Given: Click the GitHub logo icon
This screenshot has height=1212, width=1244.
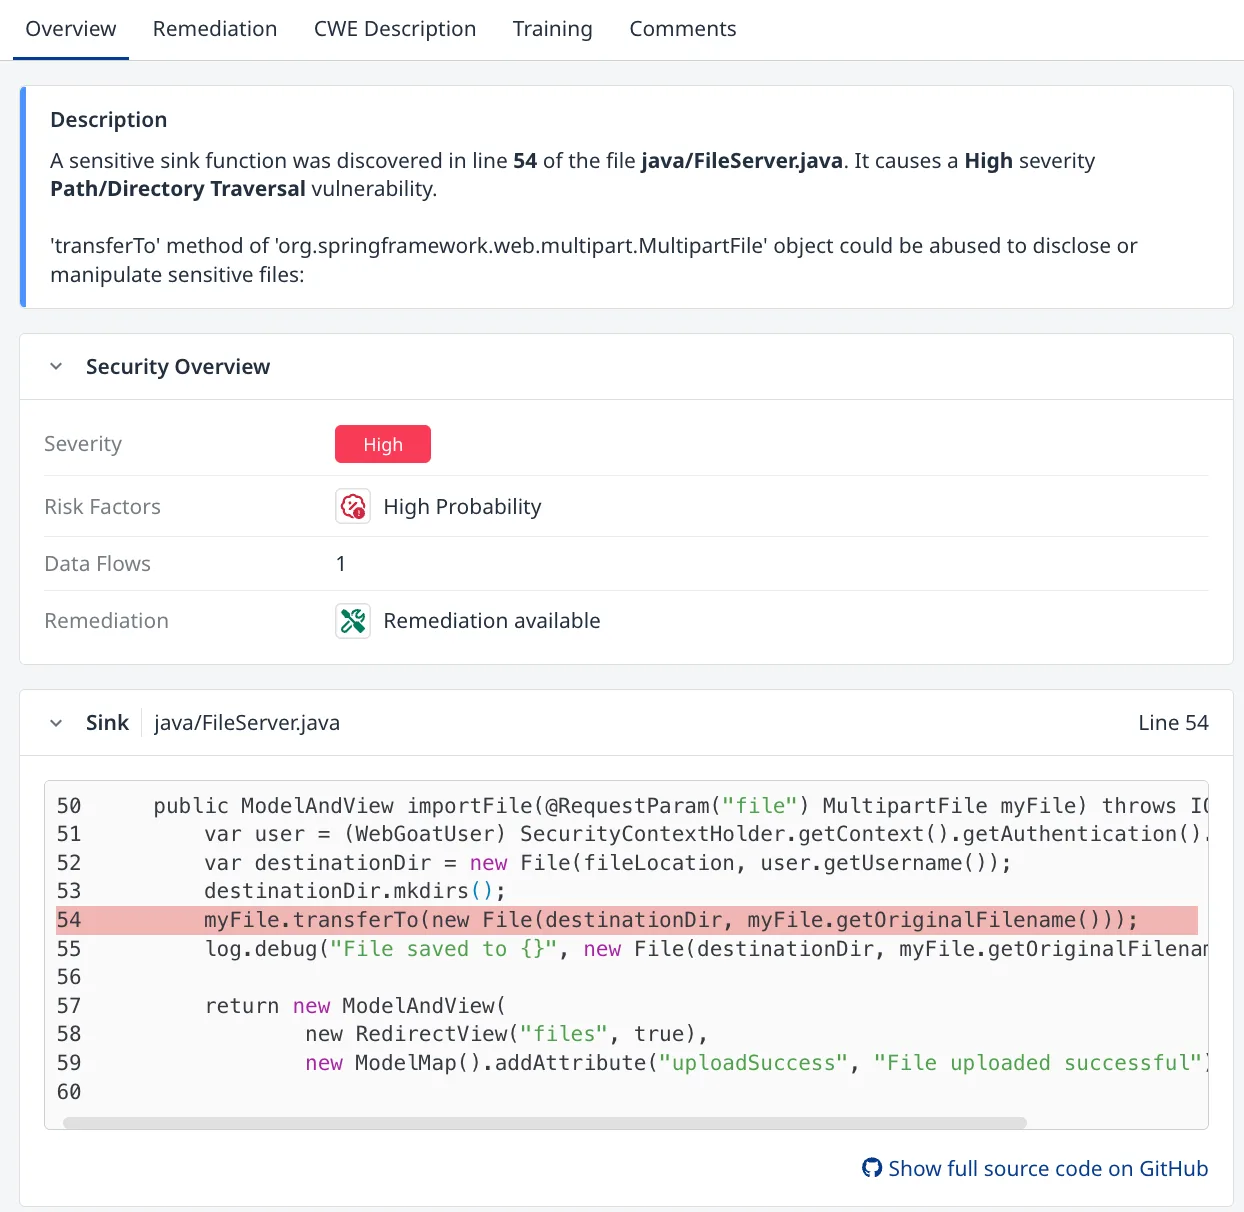Looking at the screenshot, I should coord(870,1167).
